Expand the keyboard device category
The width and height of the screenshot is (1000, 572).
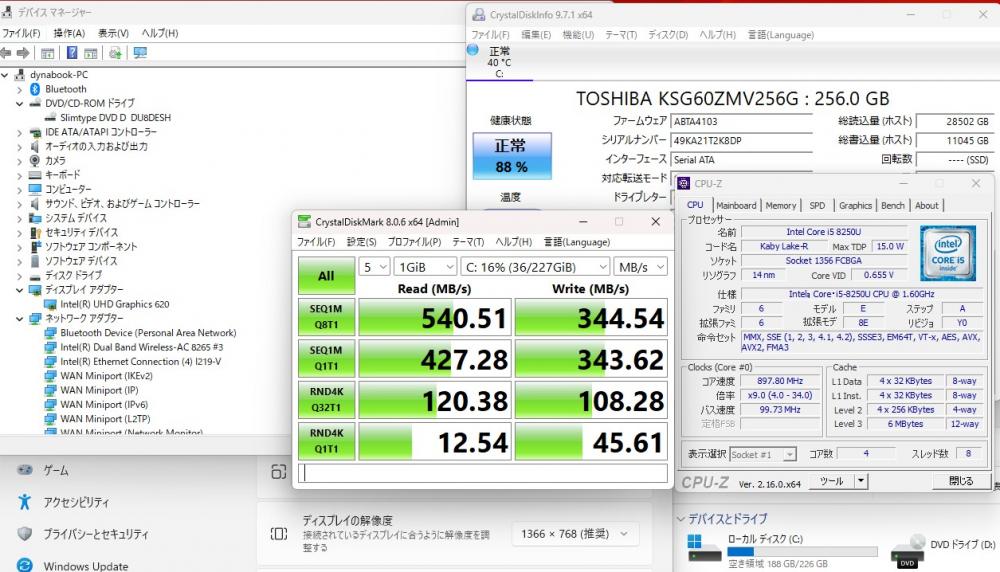click(19, 175)
